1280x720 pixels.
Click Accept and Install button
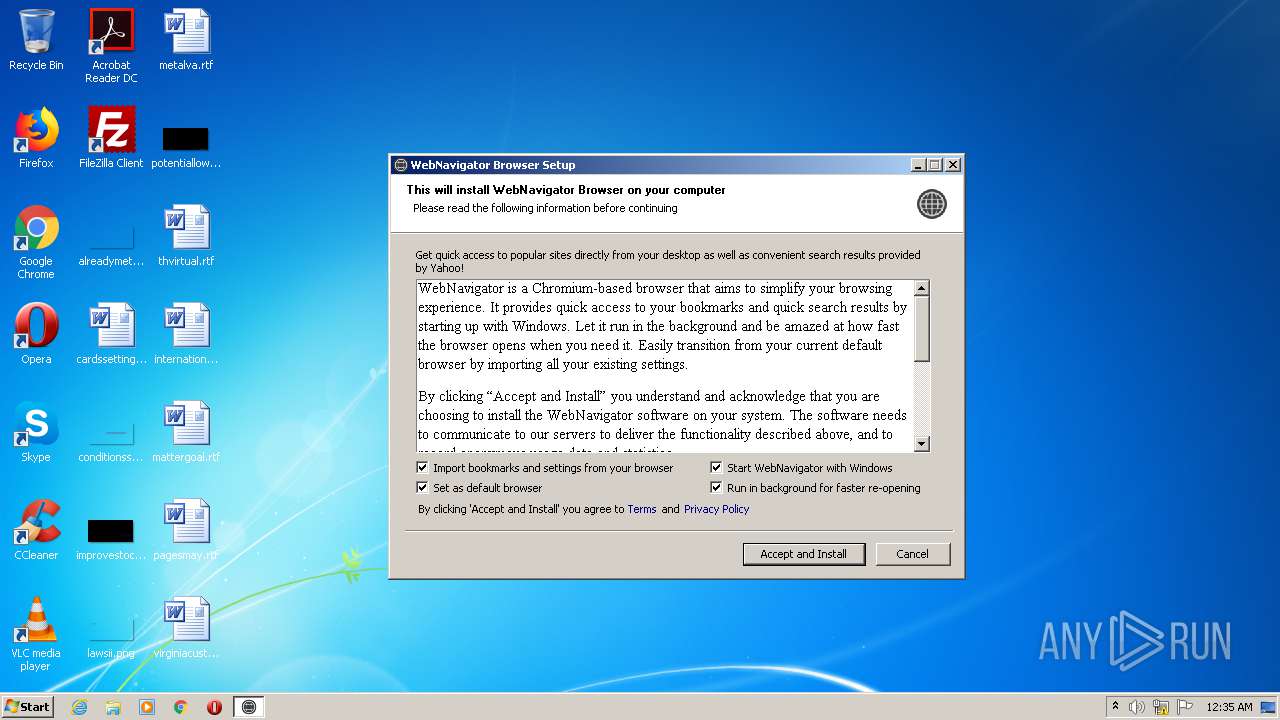[x=804, y=554]
